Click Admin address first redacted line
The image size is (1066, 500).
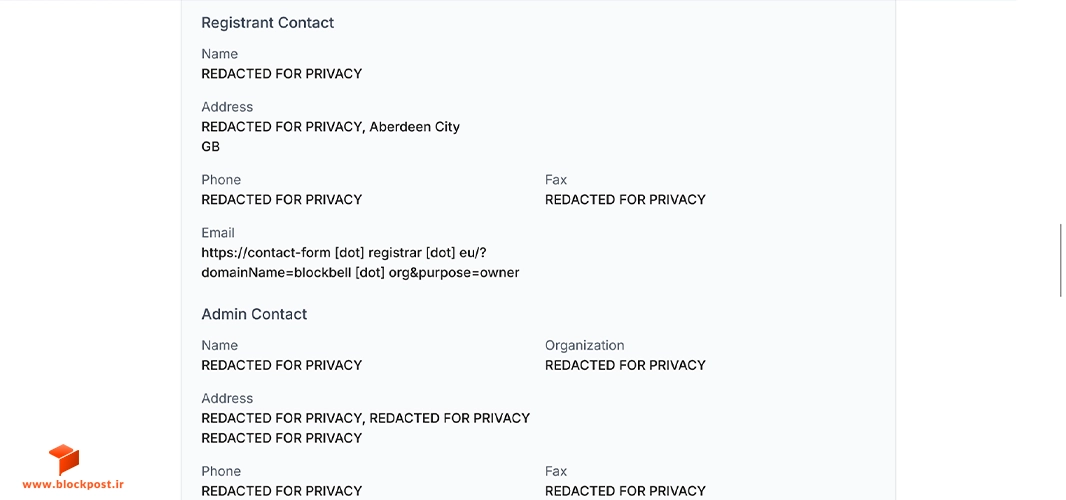pos(366,418)
